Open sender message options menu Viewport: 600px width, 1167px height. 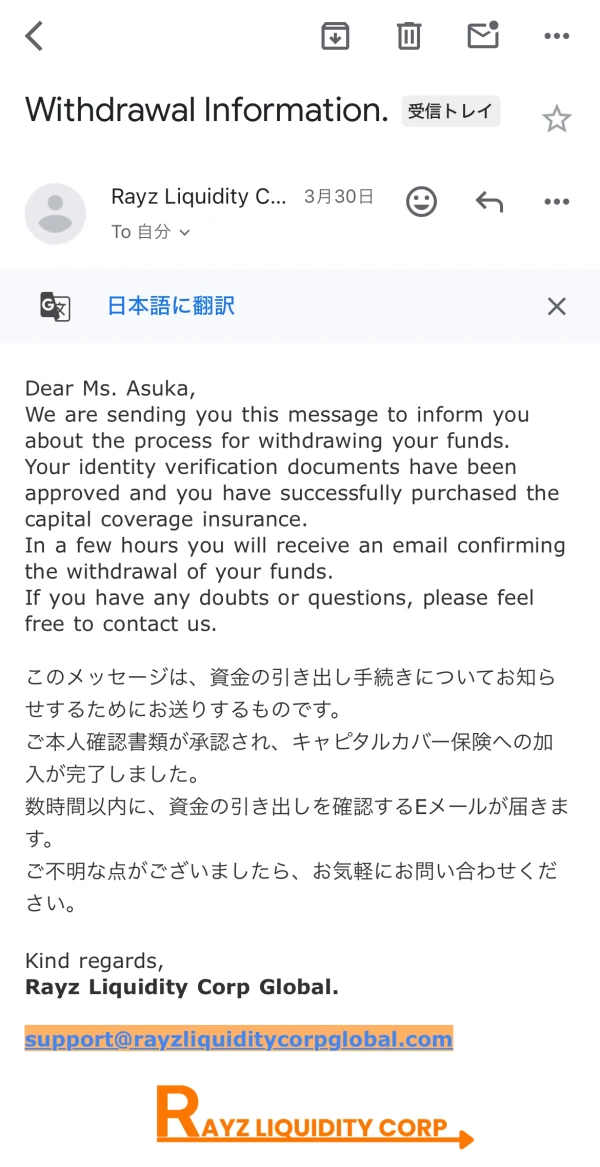coord(556,202)
